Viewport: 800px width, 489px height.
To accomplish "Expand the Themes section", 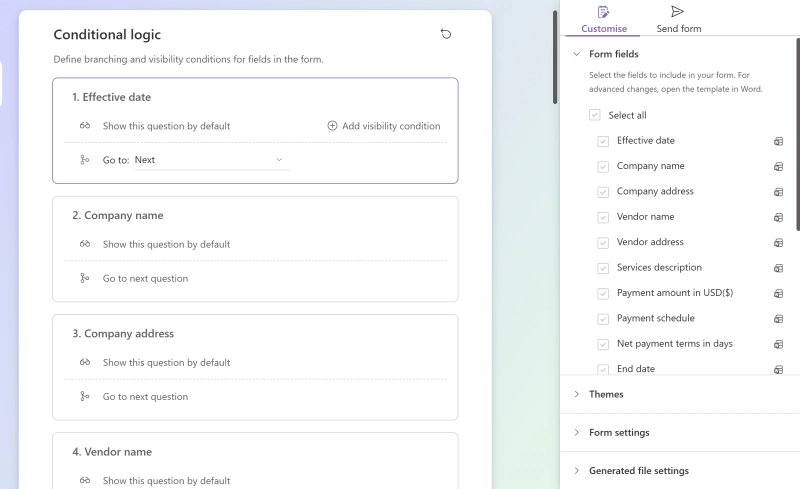I will click(577, 394).
